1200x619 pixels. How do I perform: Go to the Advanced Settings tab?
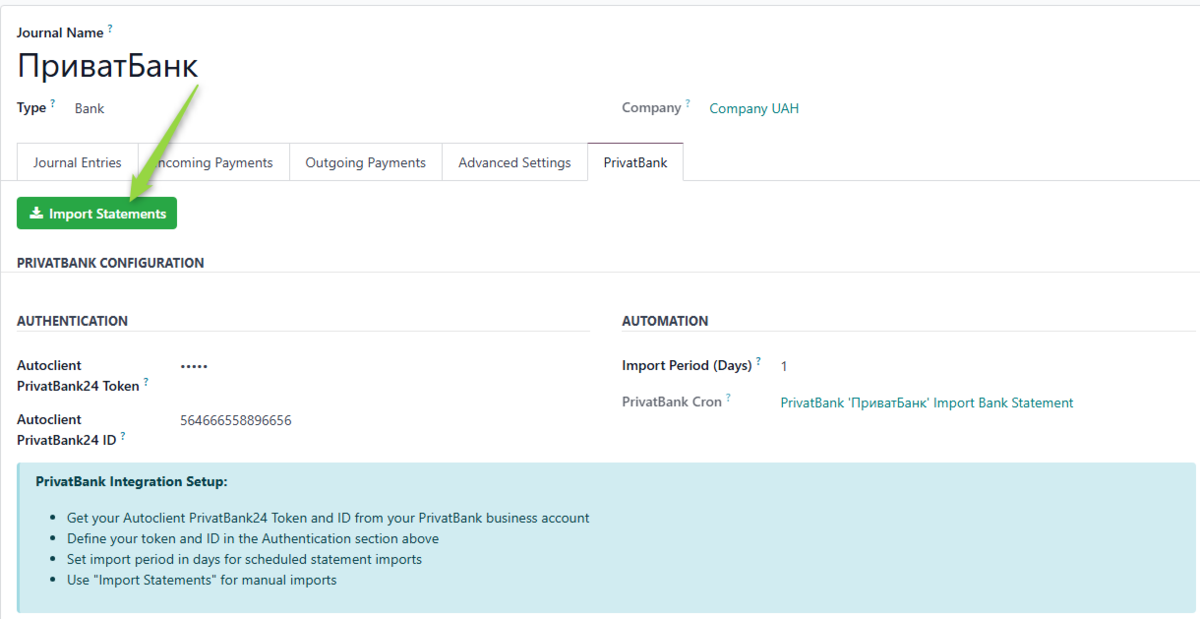pos(514,162)
